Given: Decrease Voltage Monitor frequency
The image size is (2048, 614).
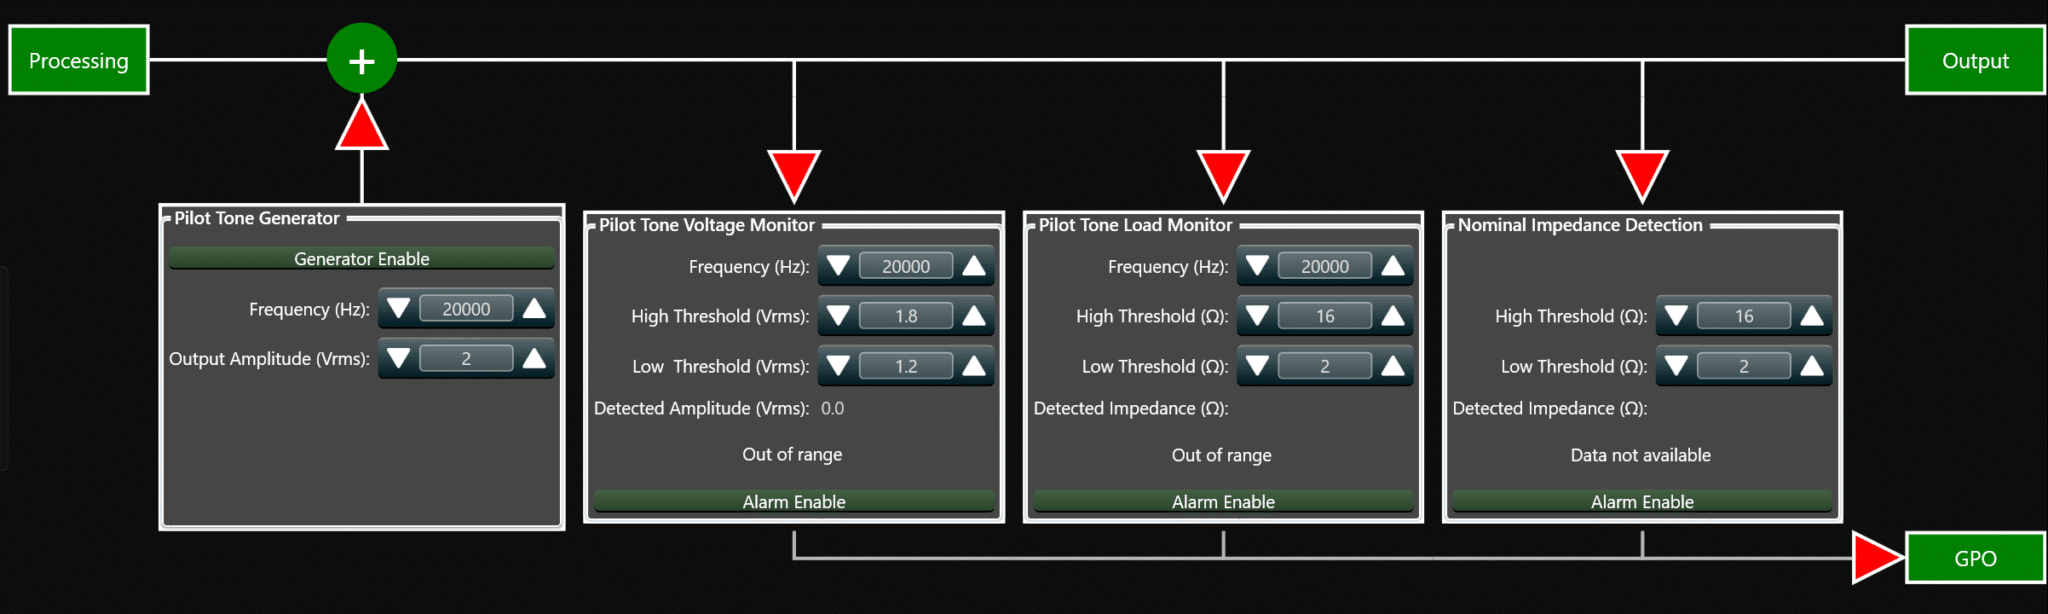Looking at the screenshot, I should coord(838,266).
